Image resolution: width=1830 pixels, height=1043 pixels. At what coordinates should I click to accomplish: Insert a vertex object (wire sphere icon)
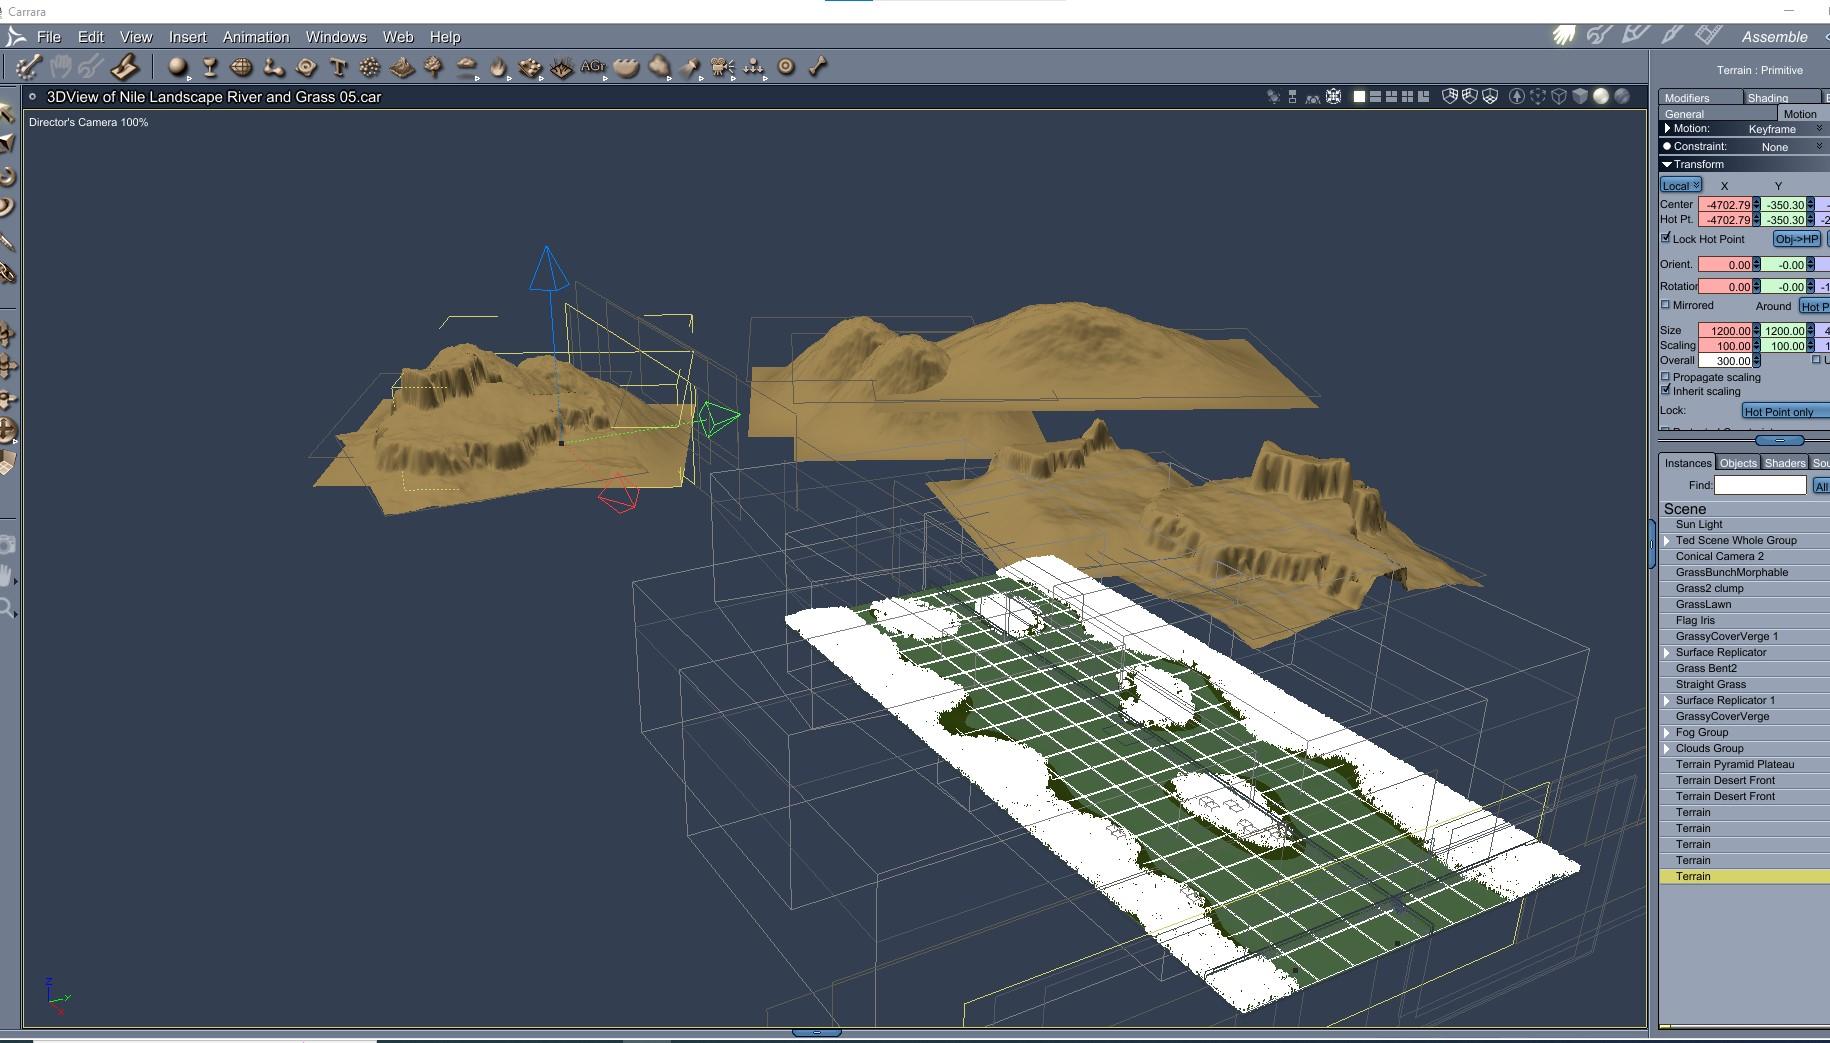pyautogui.click(x=241, y=67)
